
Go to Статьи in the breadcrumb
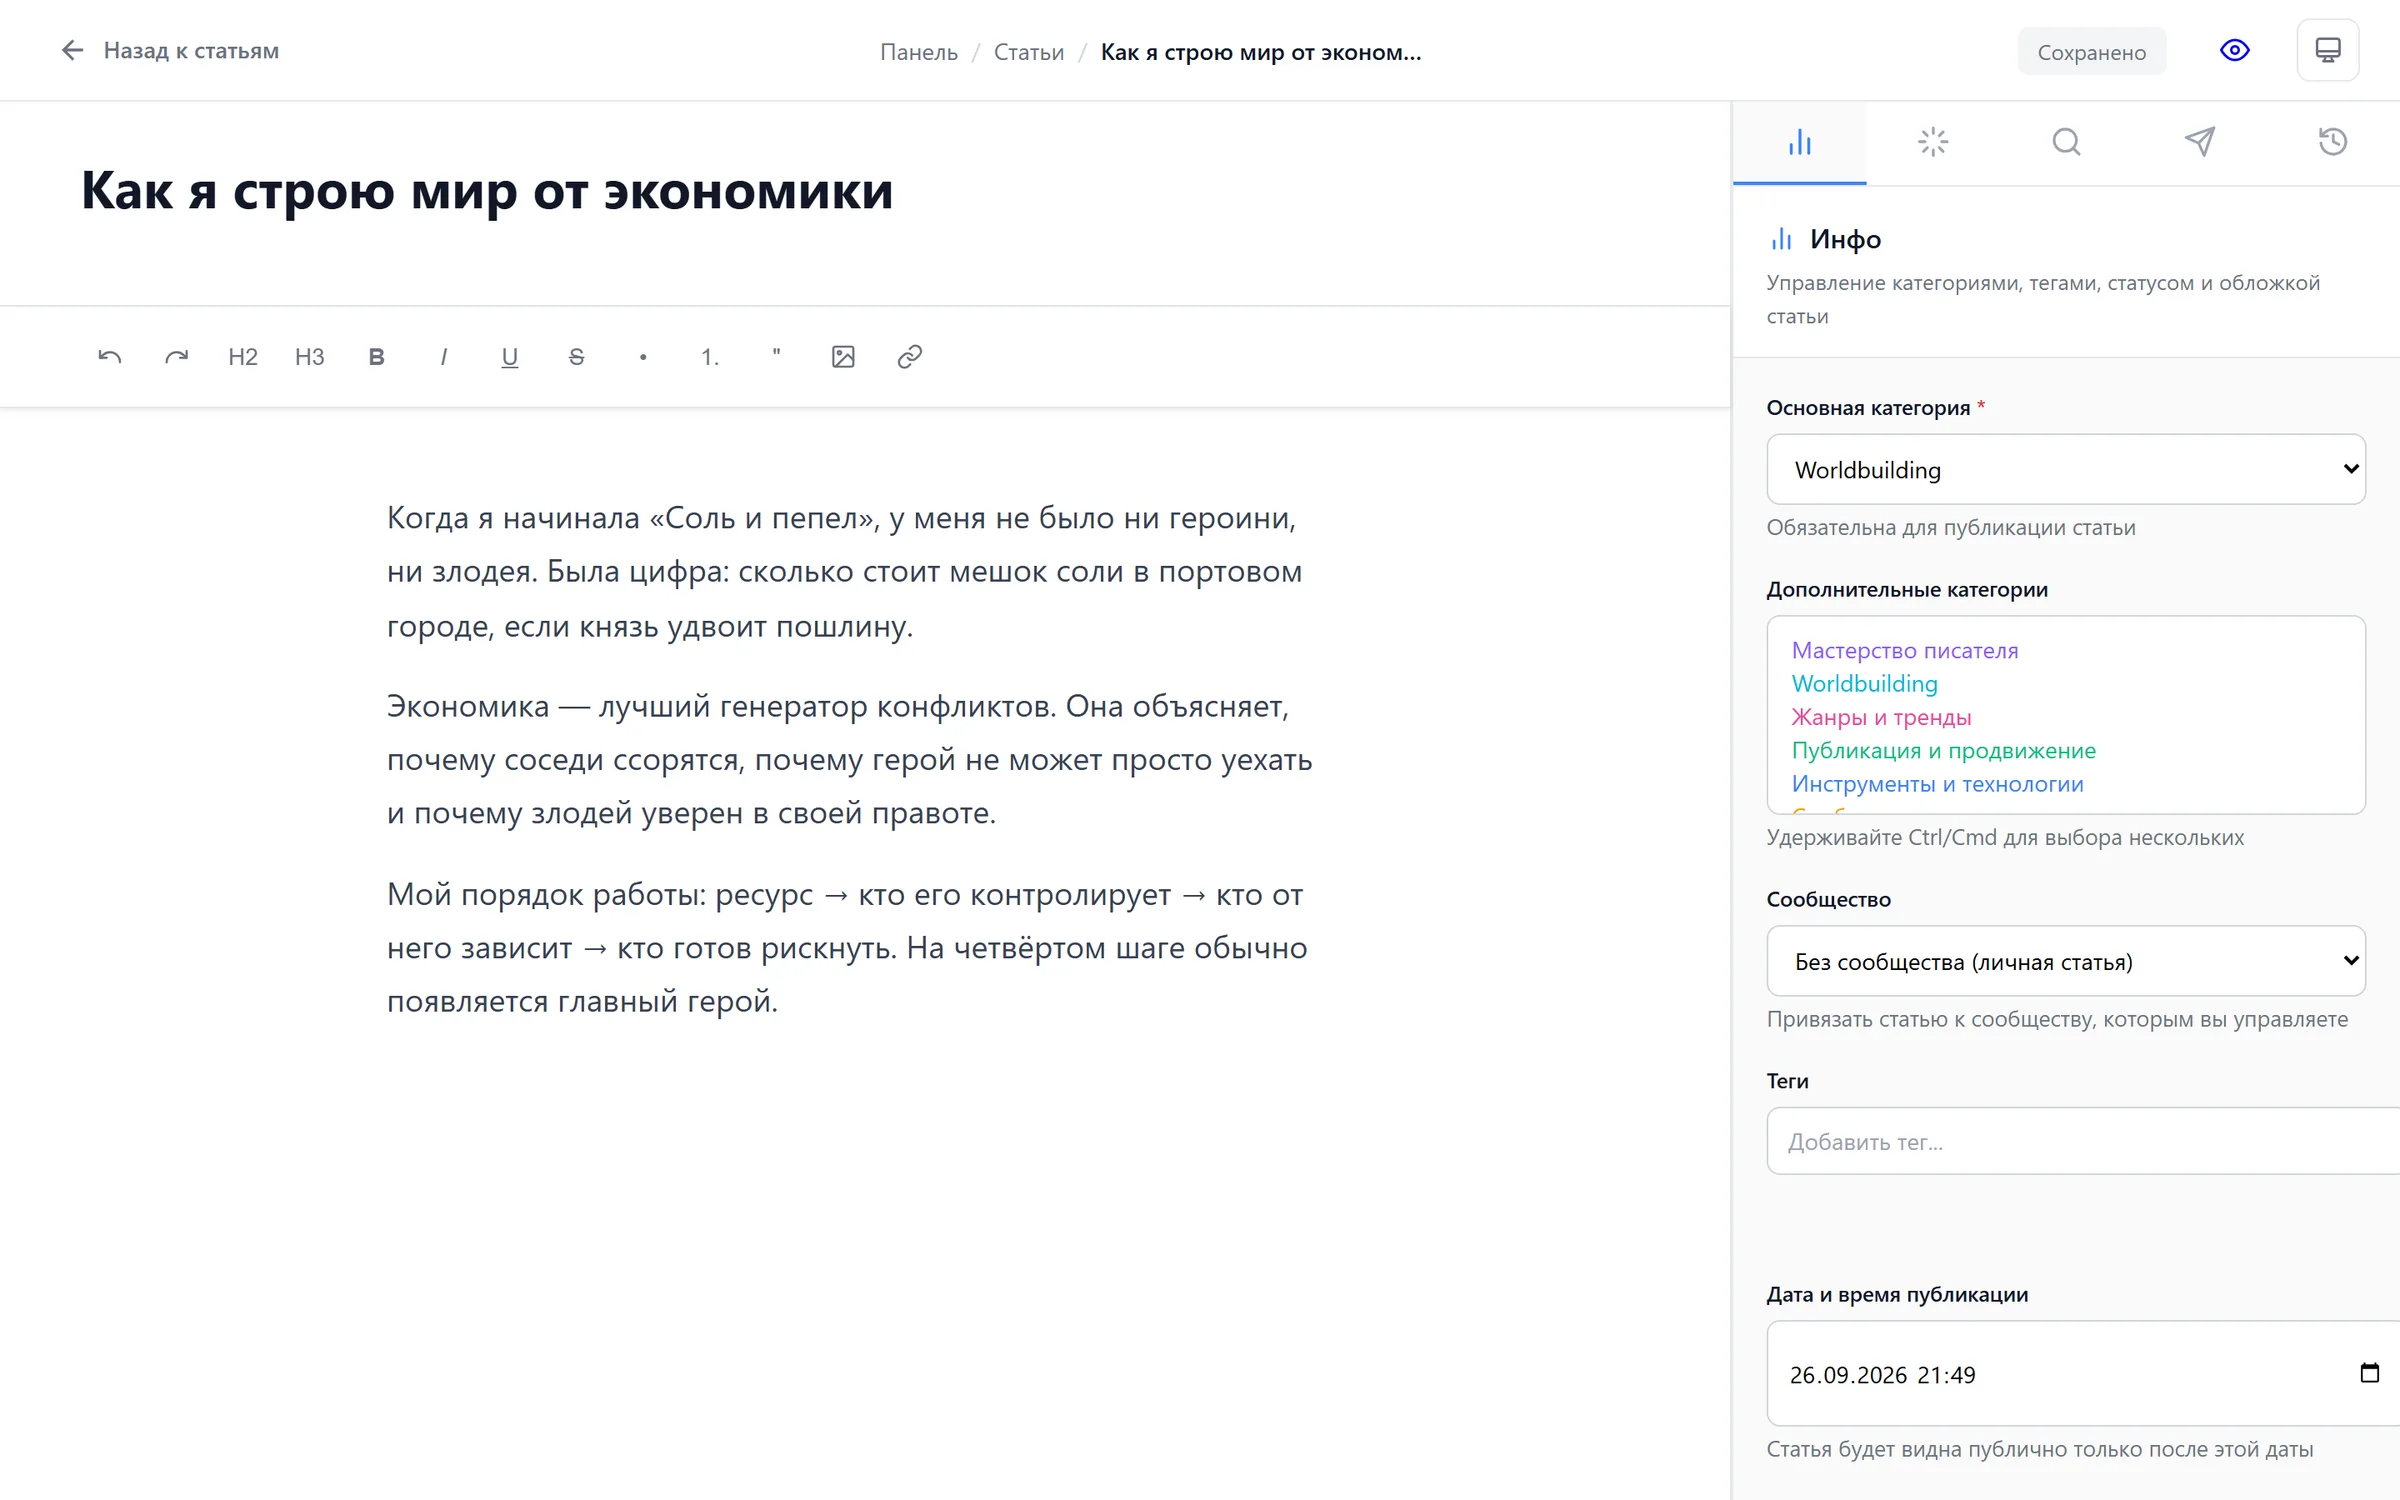click(1028, 52)
